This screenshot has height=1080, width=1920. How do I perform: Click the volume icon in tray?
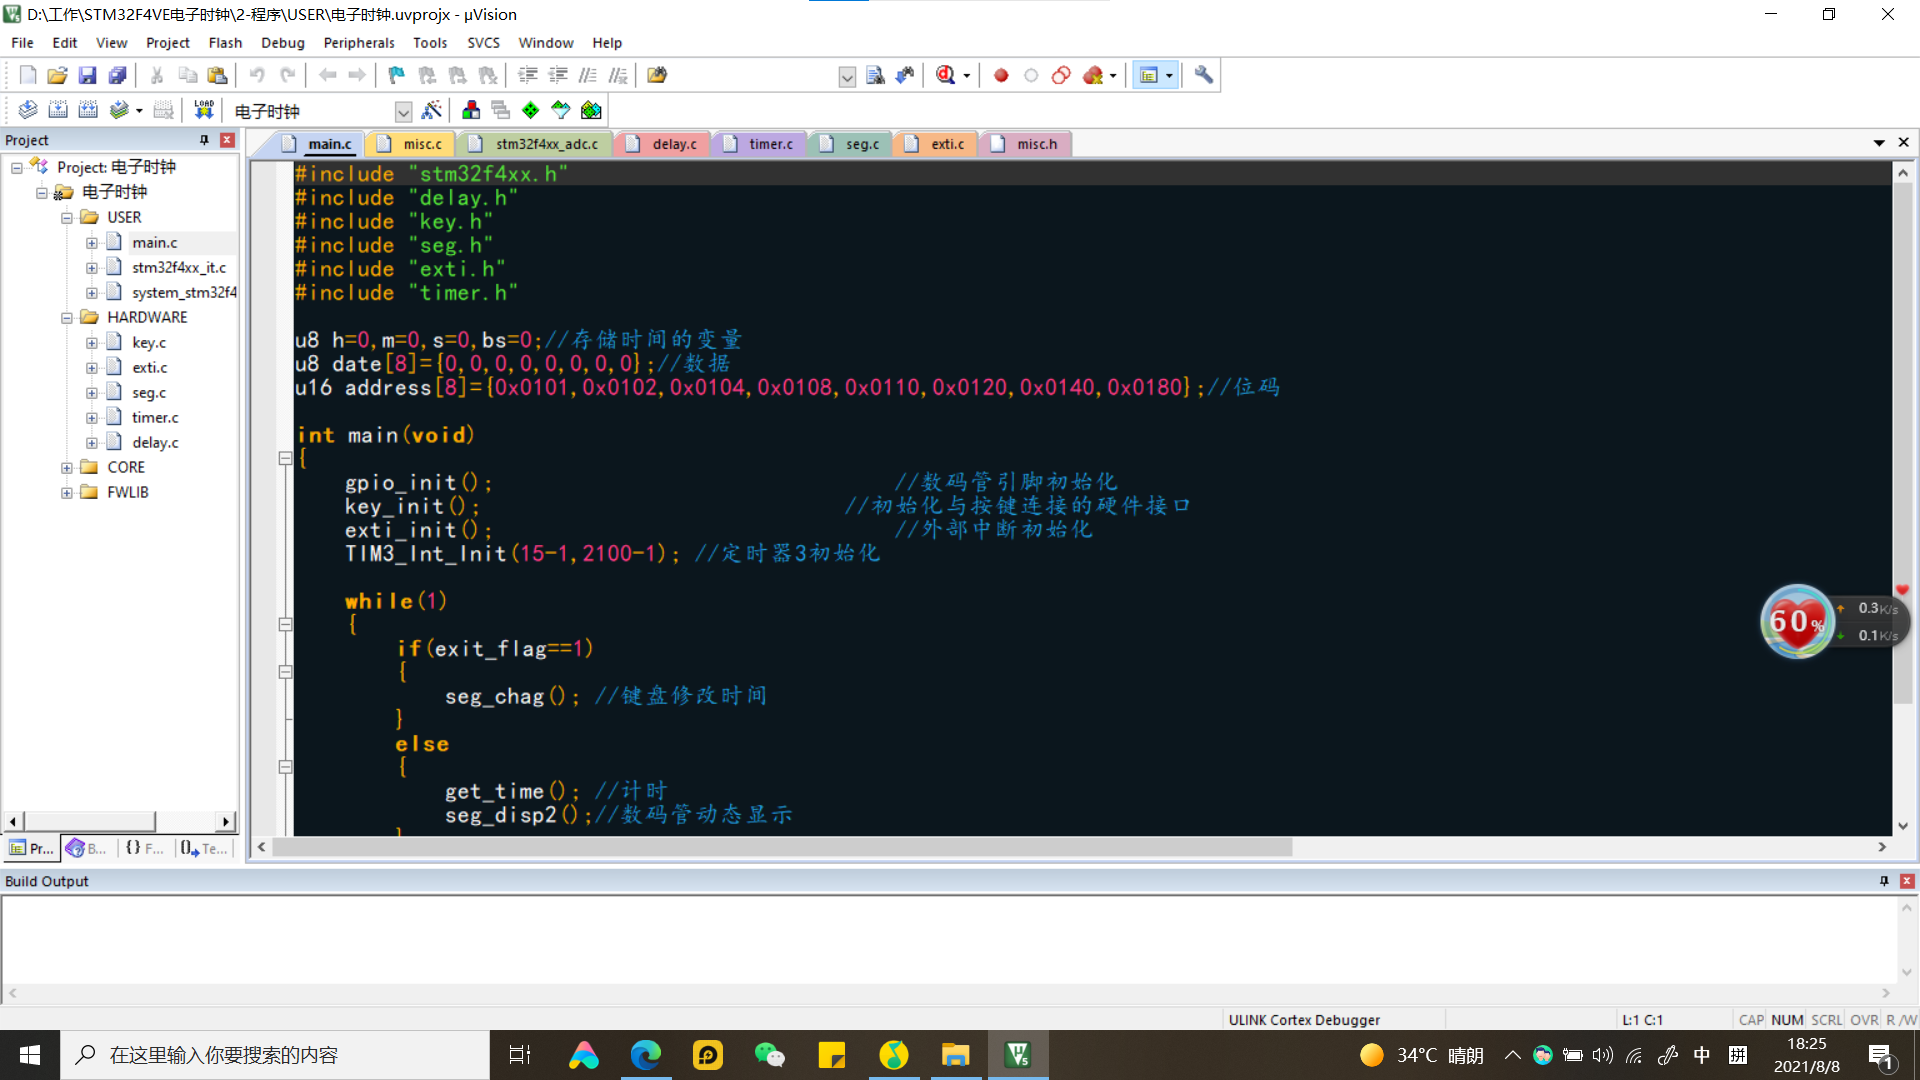(1603, 1055)
